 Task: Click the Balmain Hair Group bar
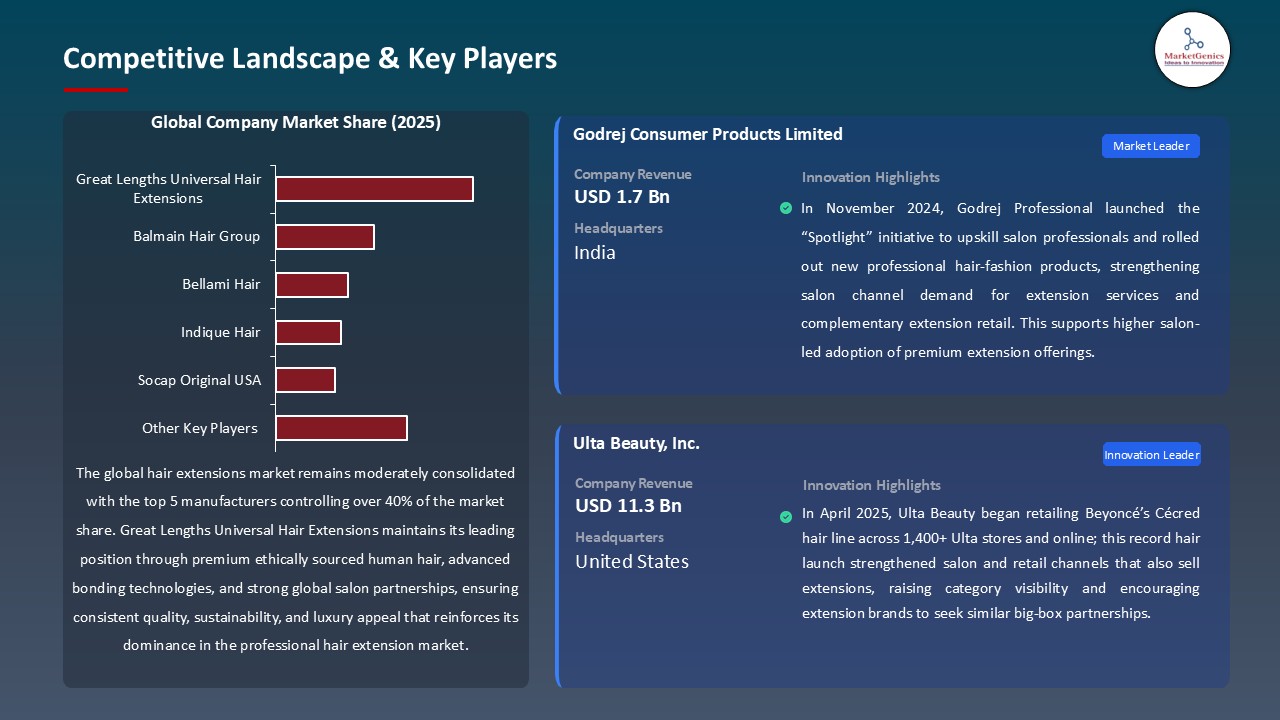[325, 237]
